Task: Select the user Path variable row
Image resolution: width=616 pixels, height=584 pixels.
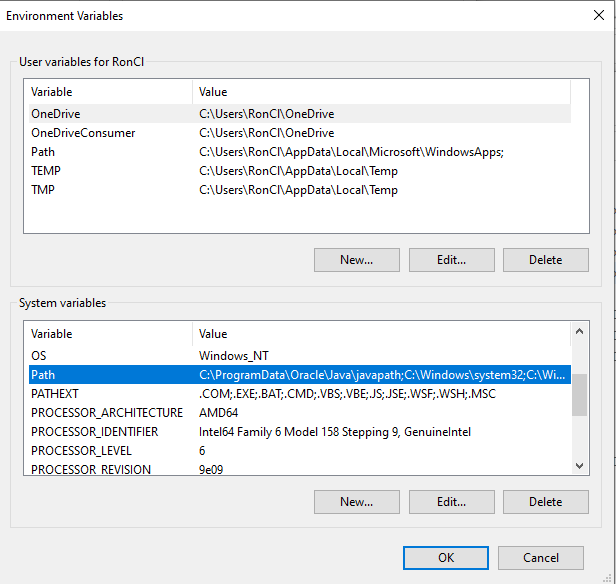Action: 110,152
